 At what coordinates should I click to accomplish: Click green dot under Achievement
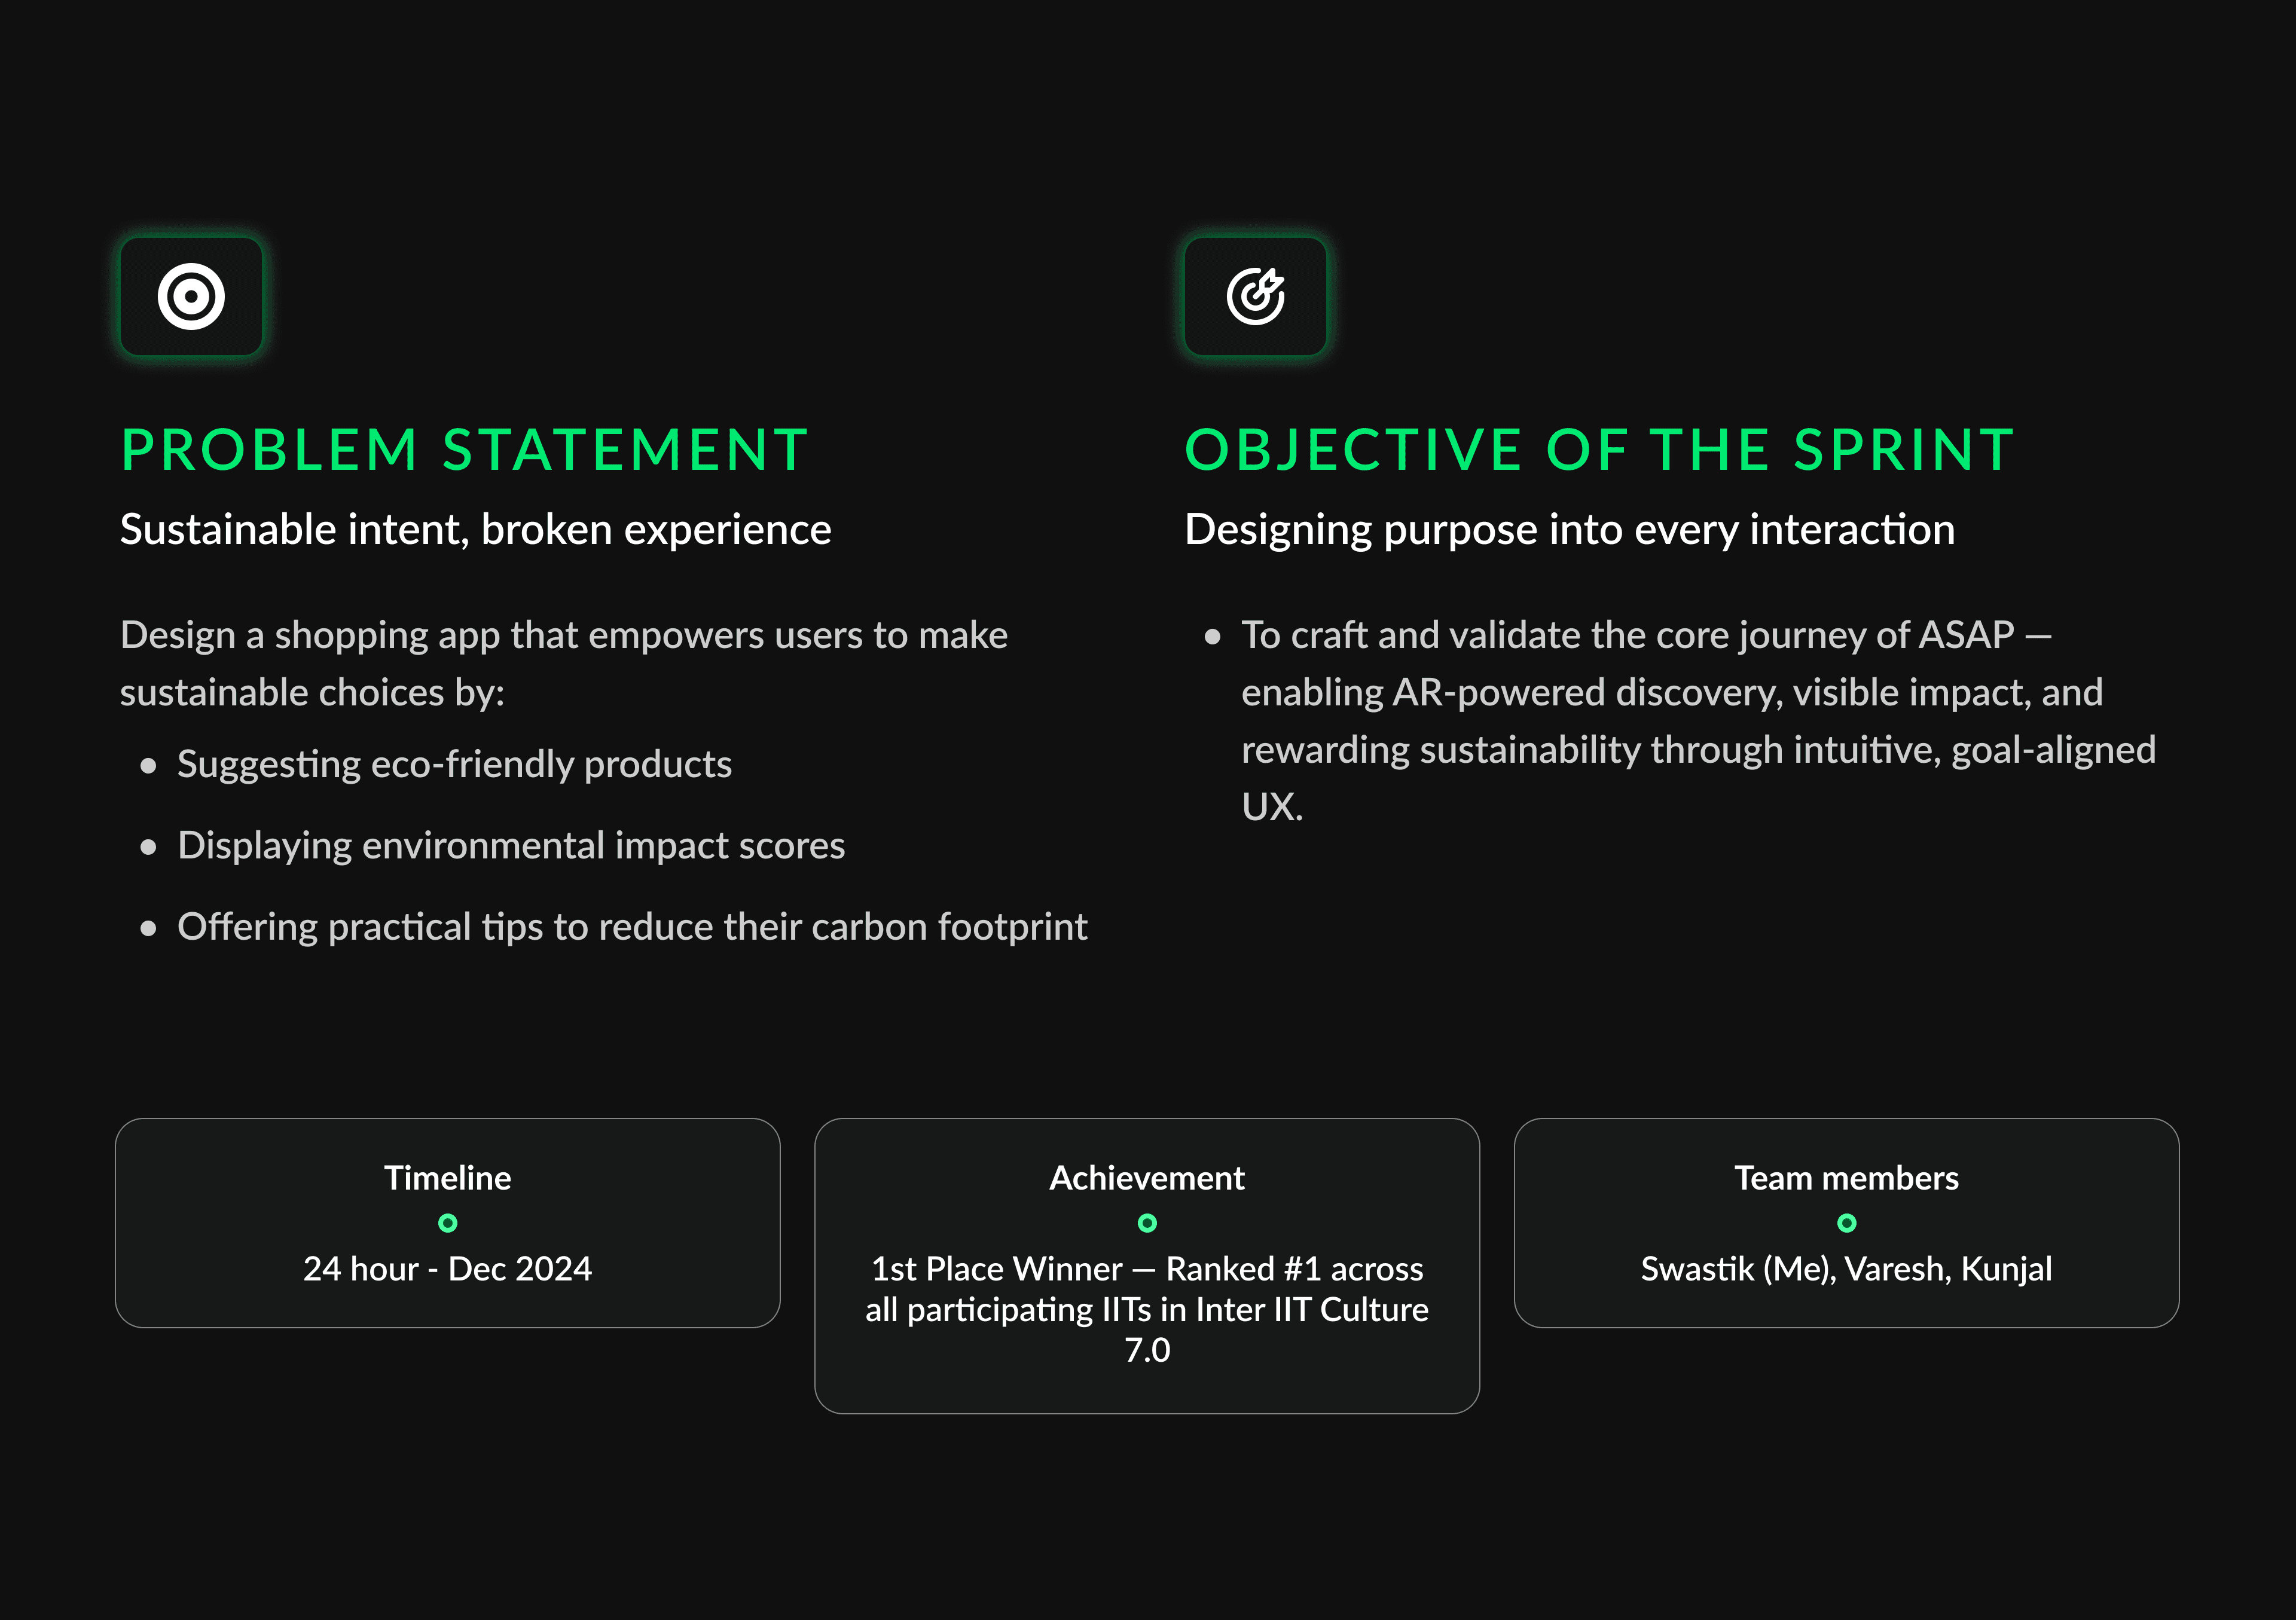coord(1147,1223)
